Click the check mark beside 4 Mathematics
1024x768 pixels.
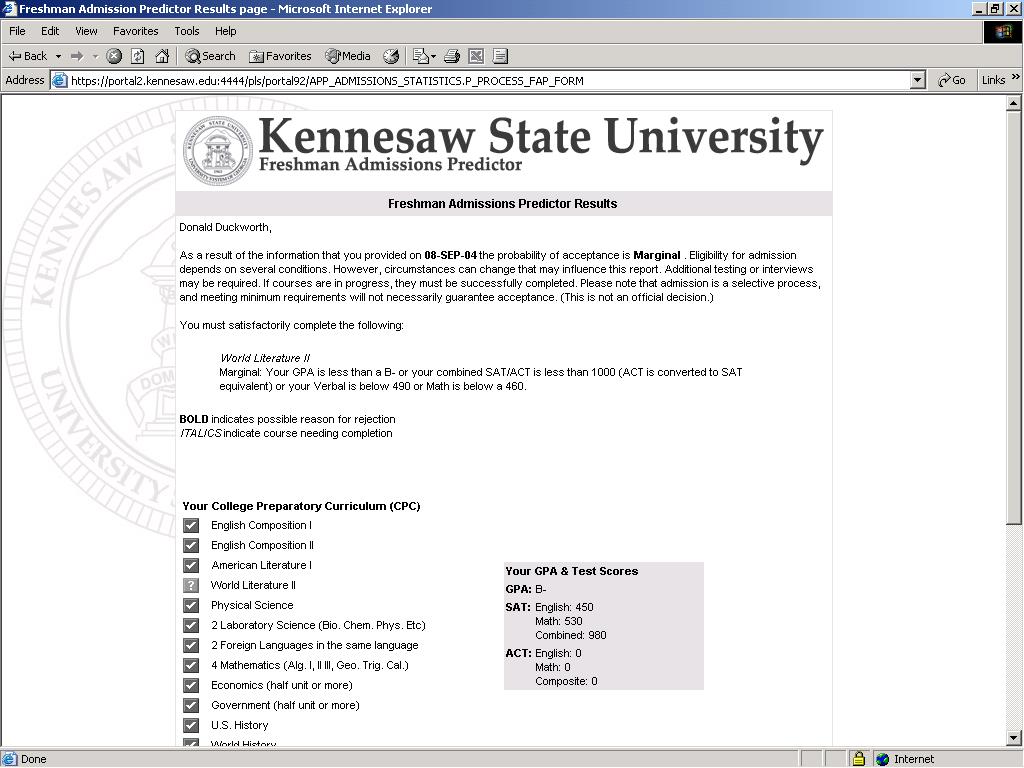click(191, 665)
